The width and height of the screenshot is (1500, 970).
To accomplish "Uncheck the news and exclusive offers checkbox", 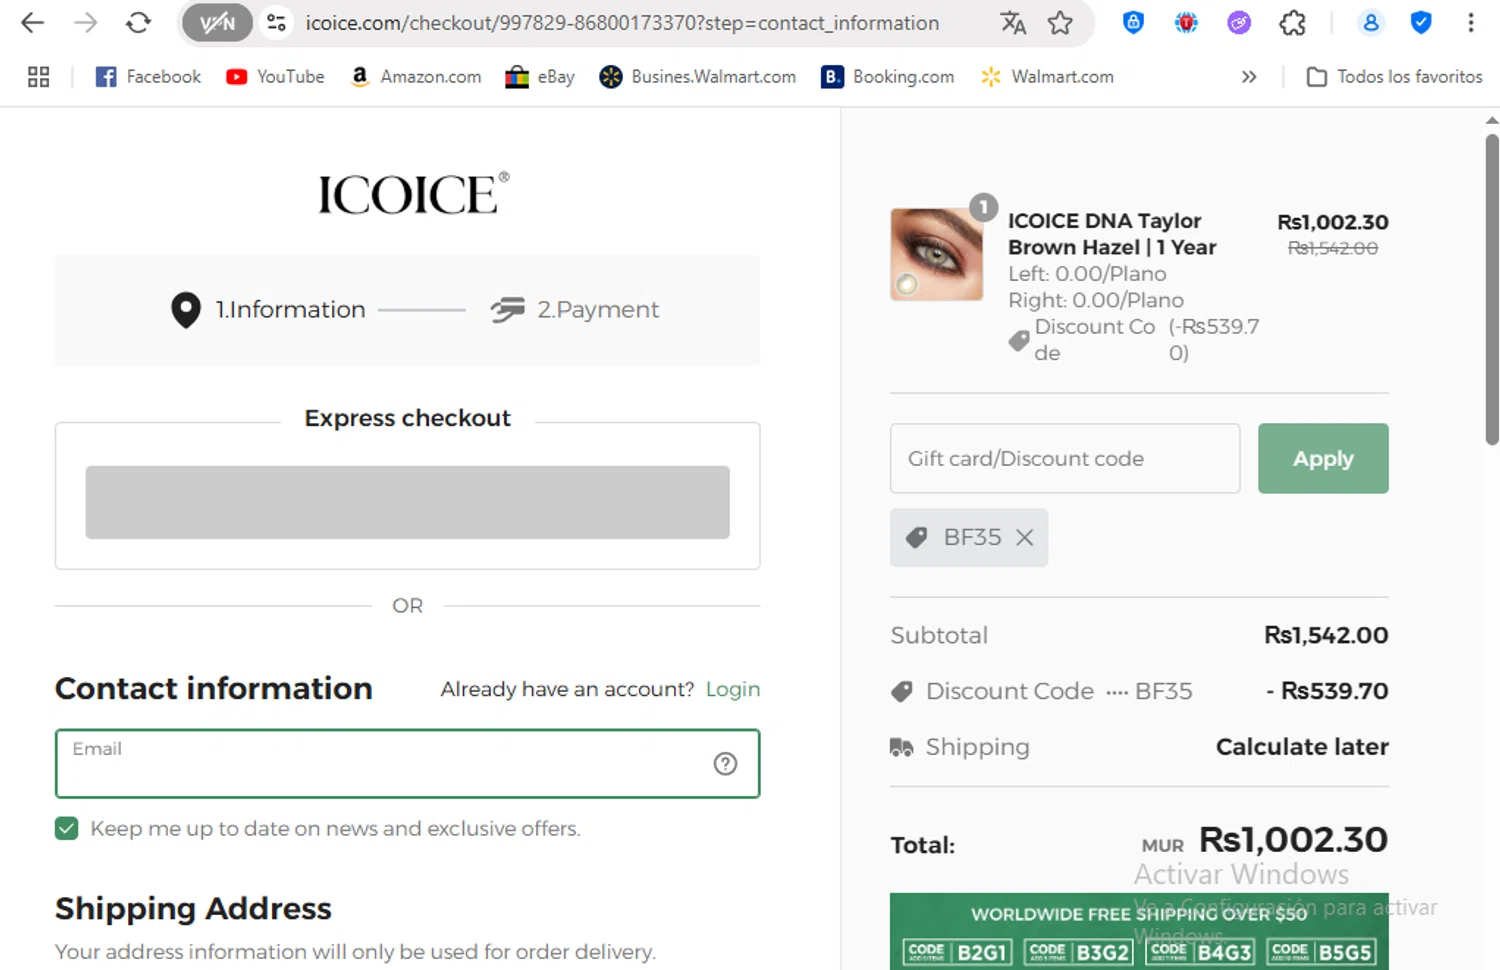I will [67, 828].
